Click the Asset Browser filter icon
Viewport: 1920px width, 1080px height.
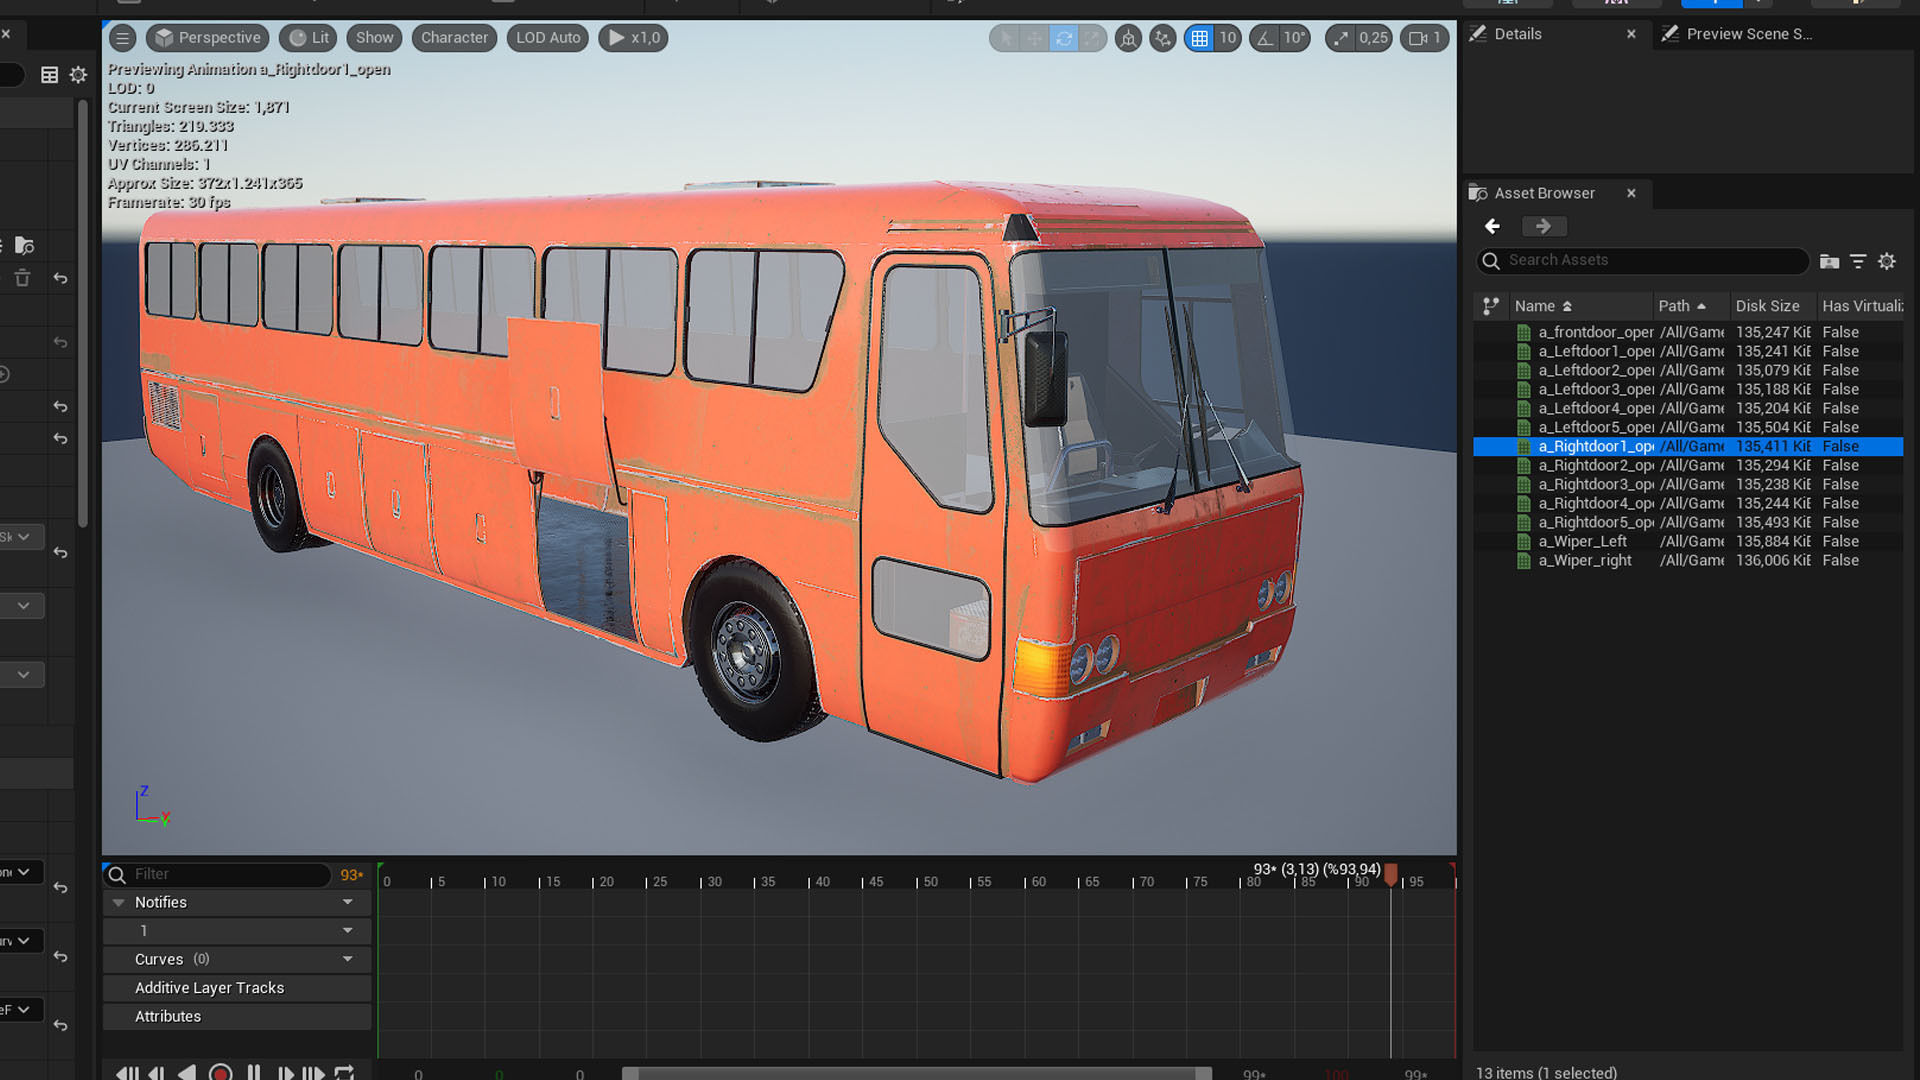(1858, 261)
